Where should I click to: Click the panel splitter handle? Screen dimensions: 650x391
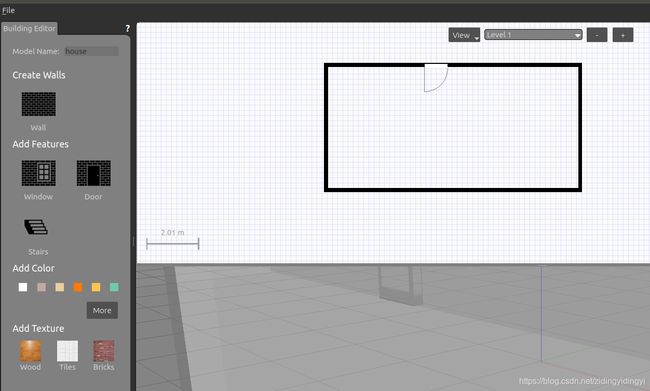[x=133, y=241]
